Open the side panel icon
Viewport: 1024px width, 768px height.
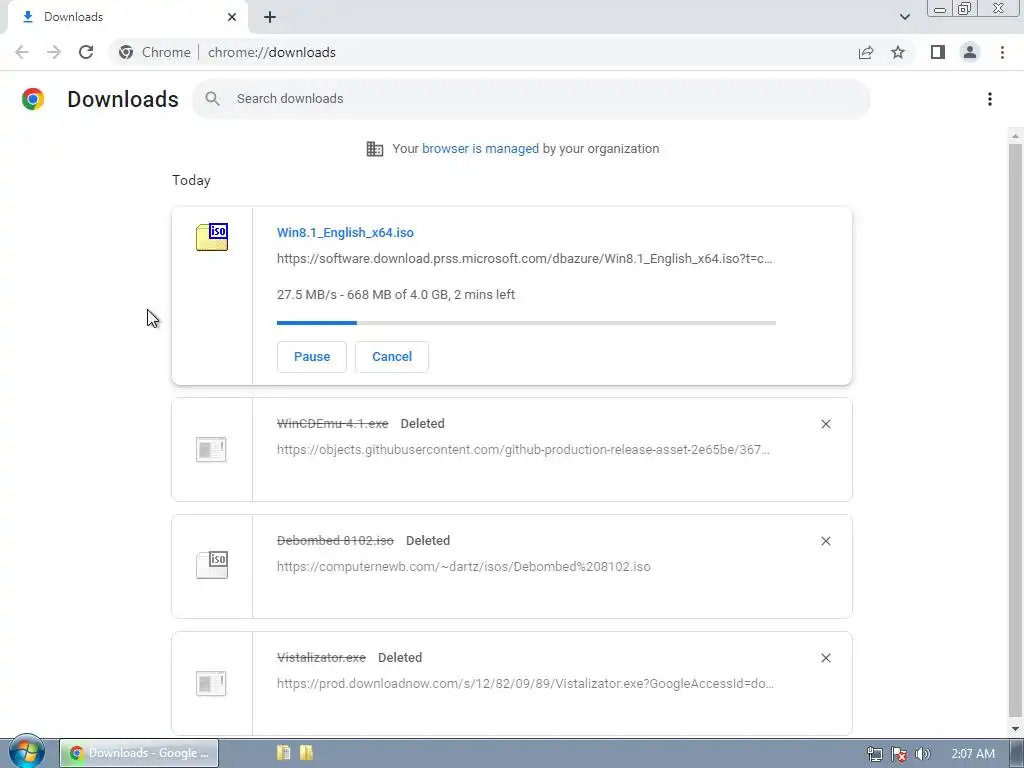[x=938, y=52]
